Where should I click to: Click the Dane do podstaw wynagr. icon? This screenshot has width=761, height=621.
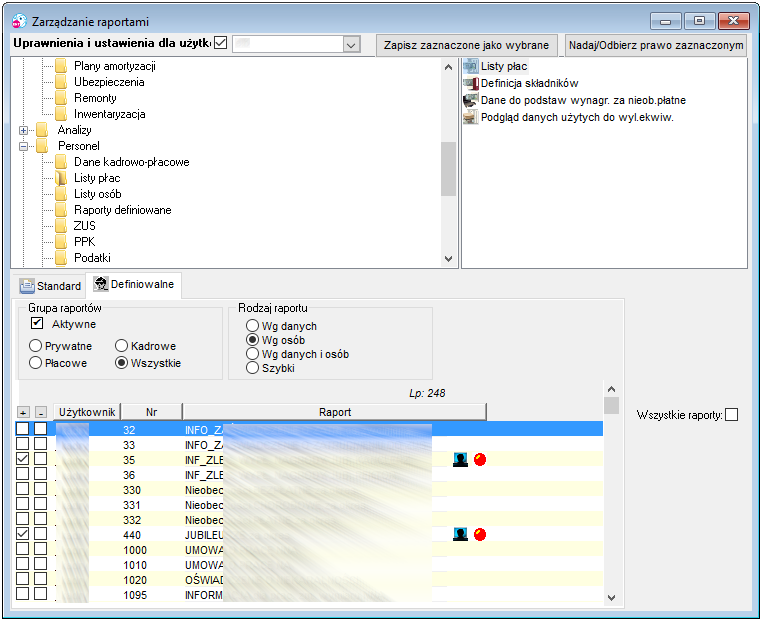[x=470, y=100]
